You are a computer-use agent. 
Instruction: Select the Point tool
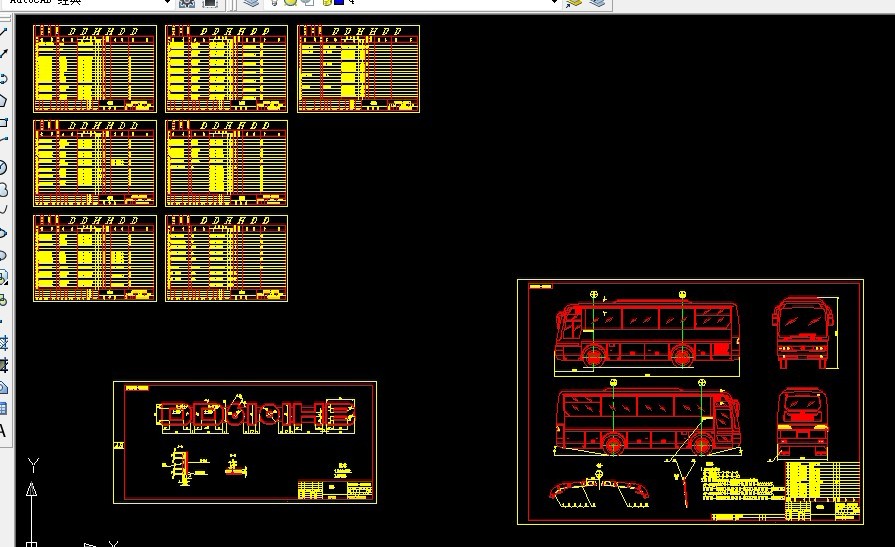coord(2,321)
